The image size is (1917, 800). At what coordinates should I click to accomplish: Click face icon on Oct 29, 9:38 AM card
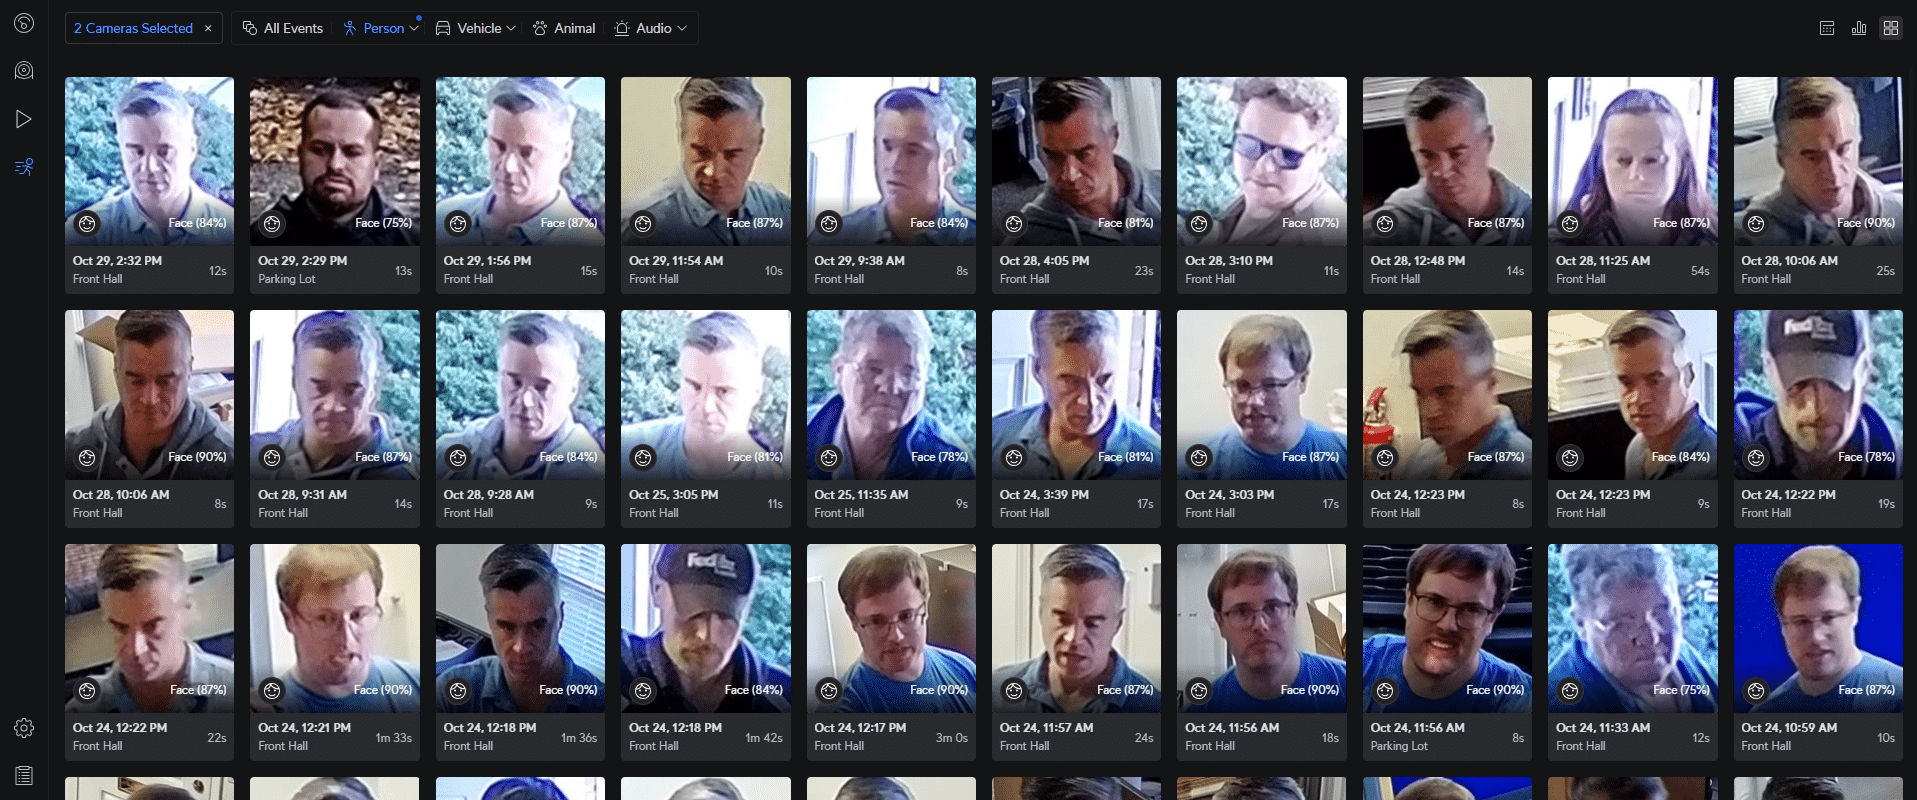pyautogui.click(x=829, y=224)
